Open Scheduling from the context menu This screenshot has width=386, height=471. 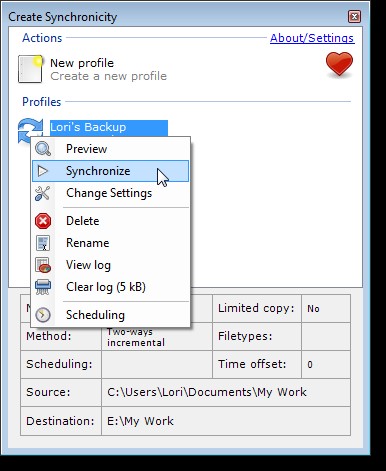pyautogui.click(x=110, y=315)
